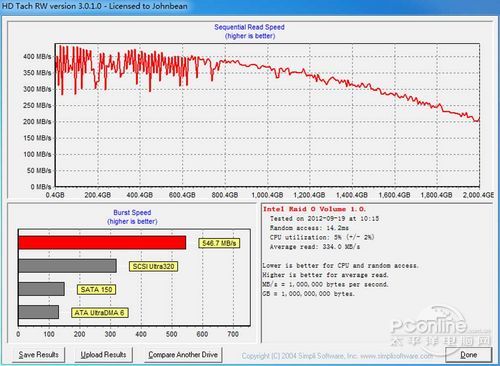Click the Random access 14.2ms line

click(x=309, y=228)
